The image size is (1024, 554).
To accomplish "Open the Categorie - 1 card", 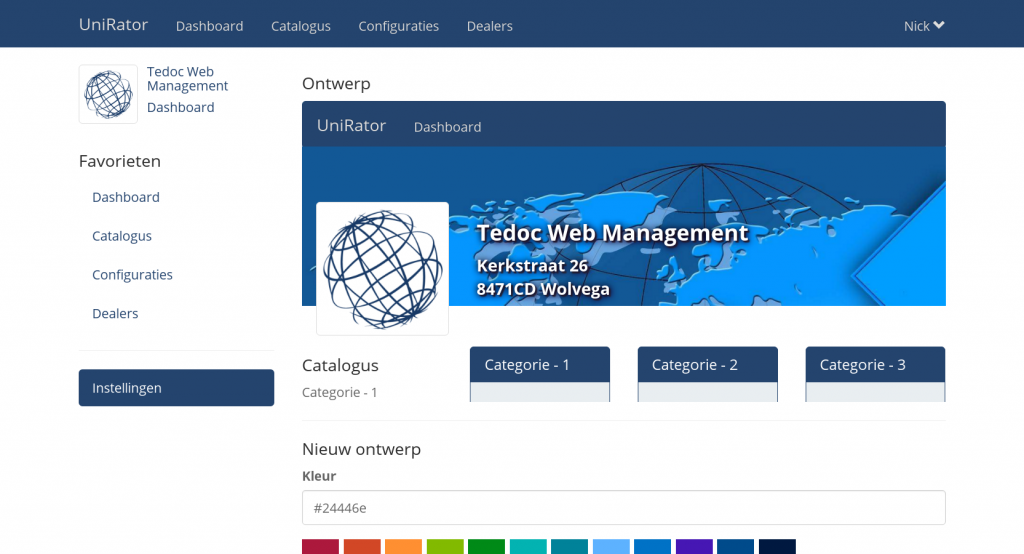I will pyautogui.click(x=540, y=374).
